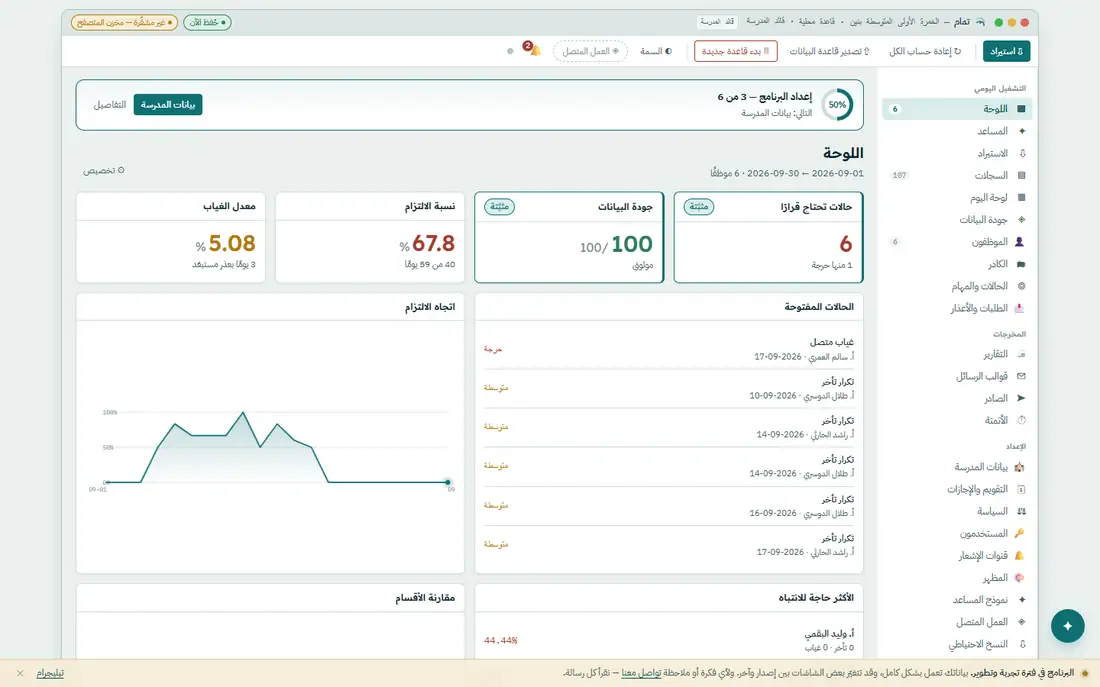Open المستخدمون users settings
This screenshot has height=687, width=1100.
957,533
